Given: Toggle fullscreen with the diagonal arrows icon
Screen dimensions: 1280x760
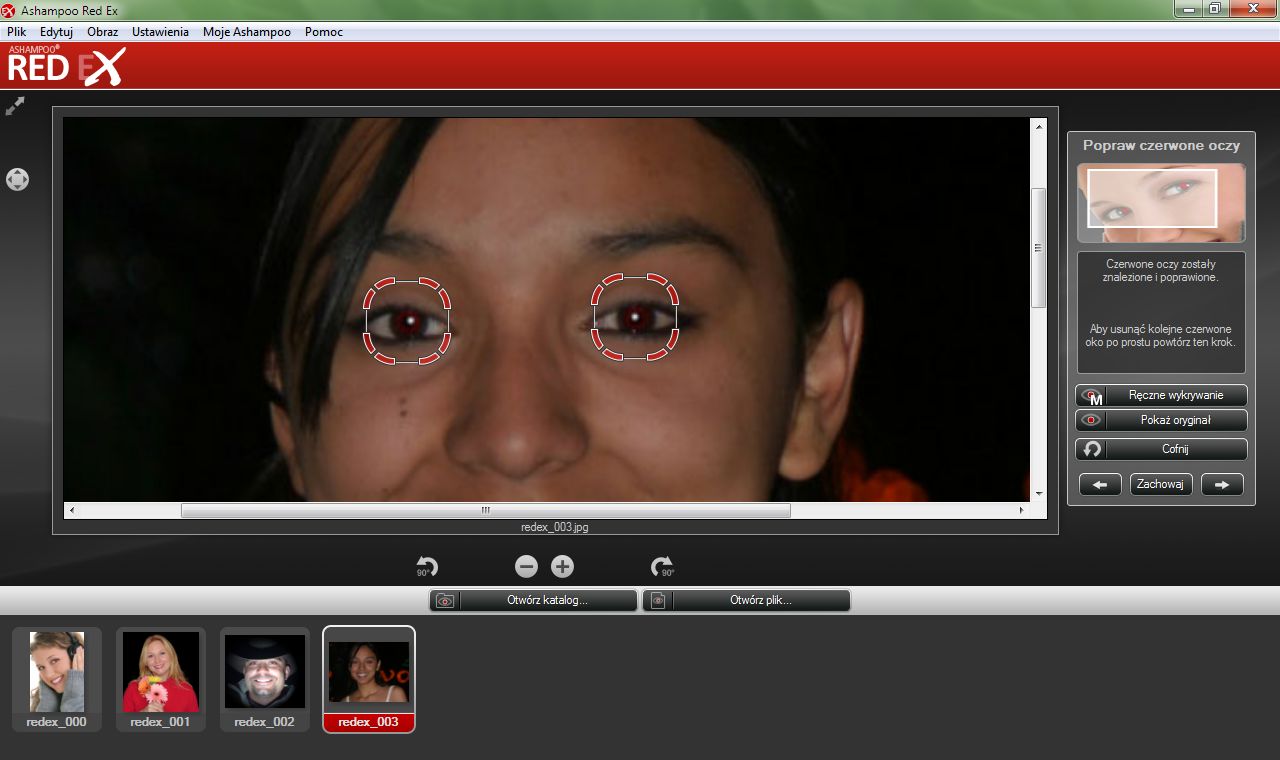Looking at the screenshot, I should pos(15,105).
